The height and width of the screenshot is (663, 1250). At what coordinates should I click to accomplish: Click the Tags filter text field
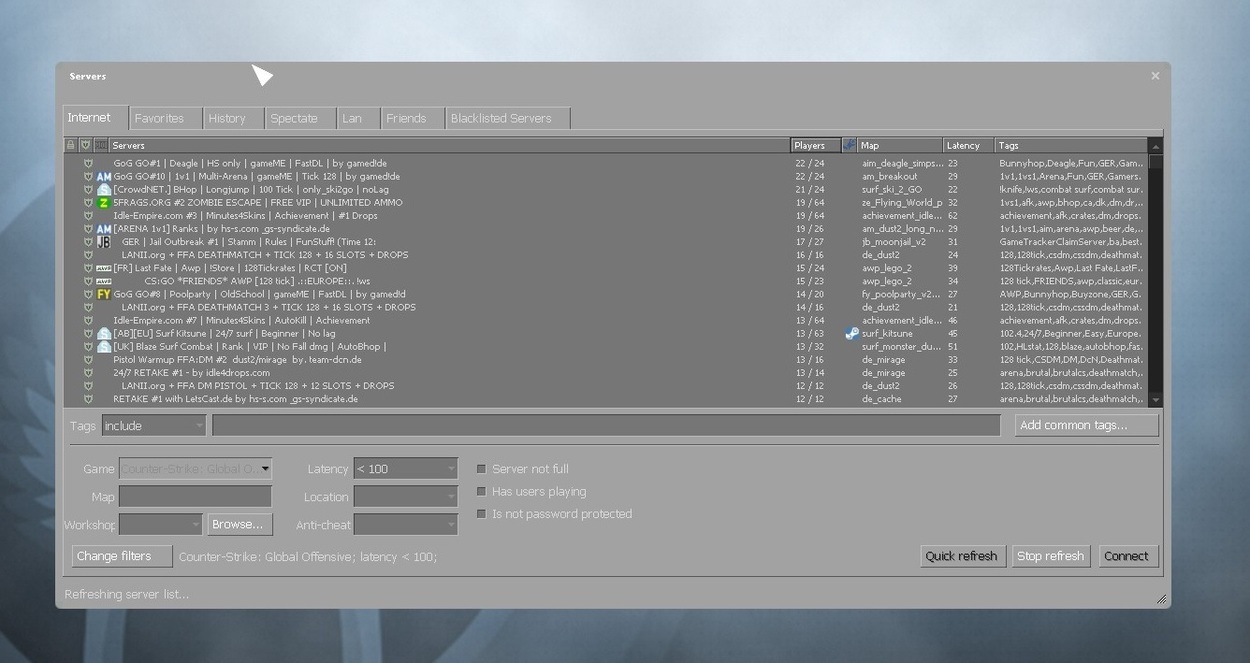point(606,425)
